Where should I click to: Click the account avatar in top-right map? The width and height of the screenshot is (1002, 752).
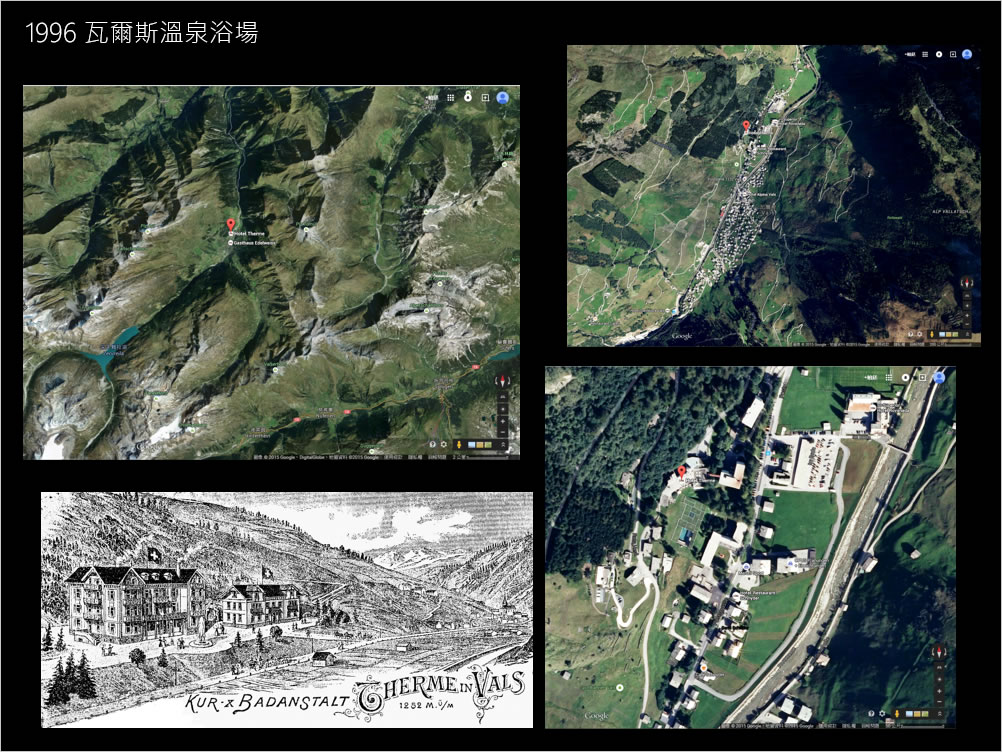click(x=967, y=54)
